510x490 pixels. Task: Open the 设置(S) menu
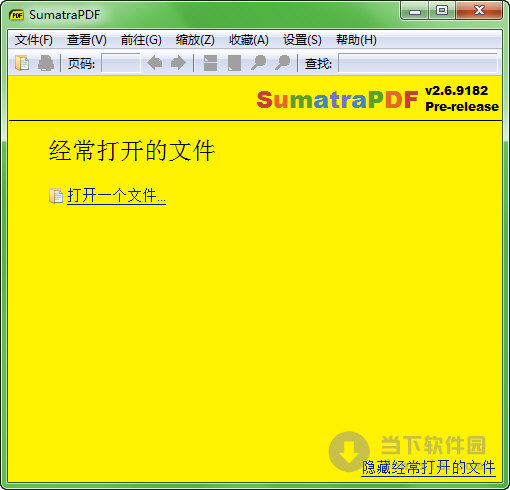(302, 40)
